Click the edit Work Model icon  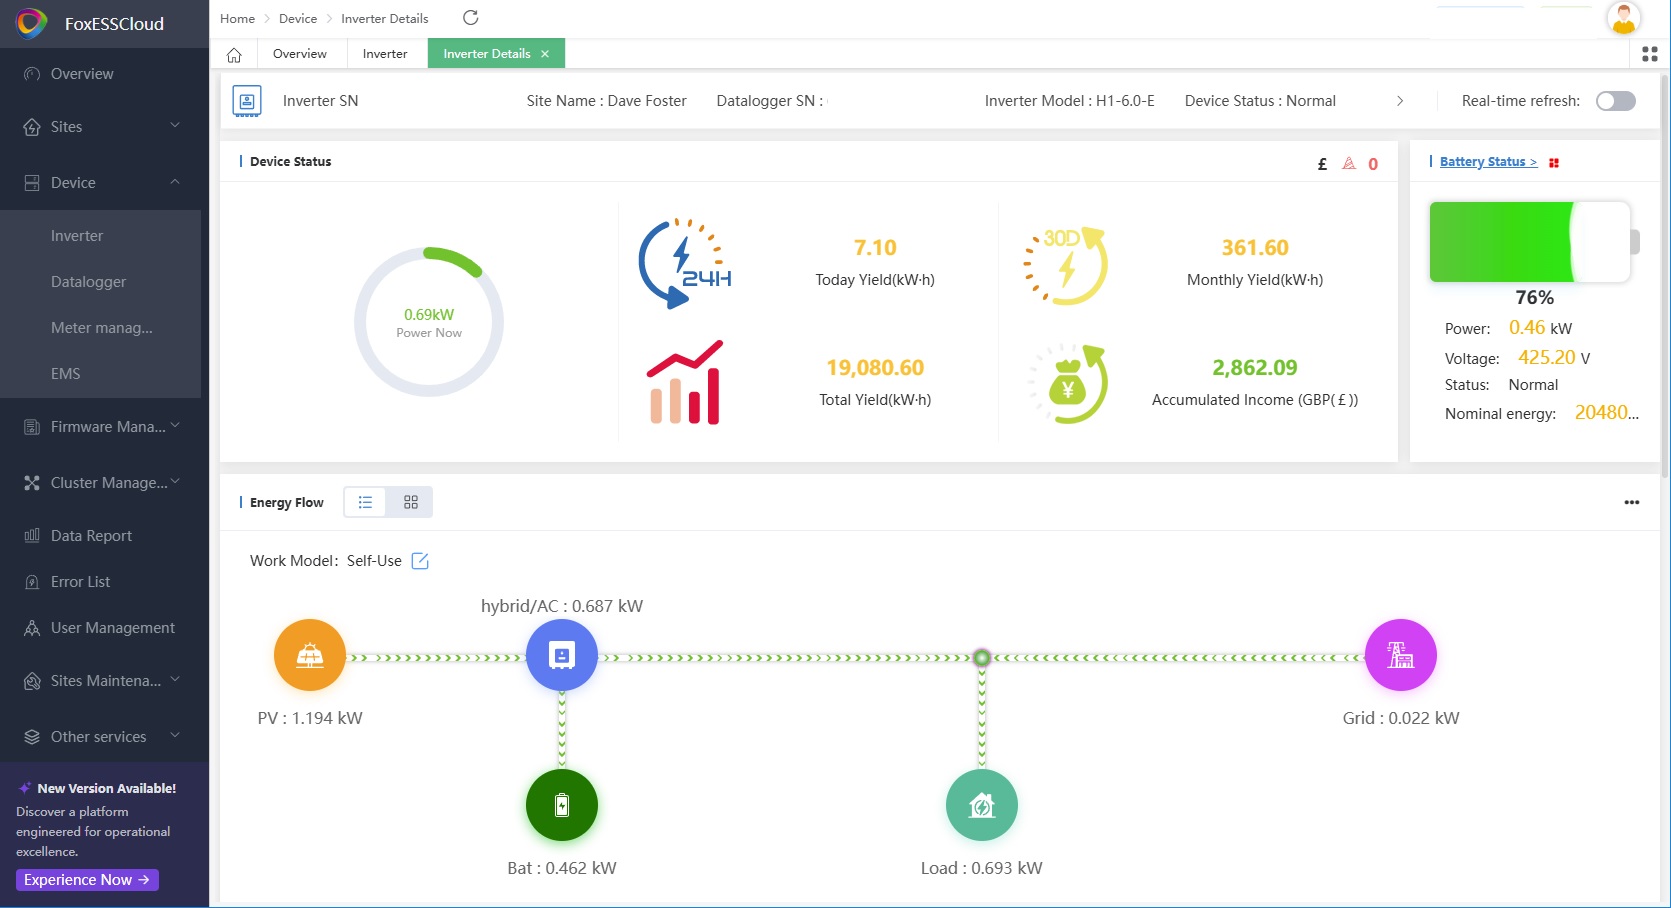pyautogui.click(x=420, y=561)
